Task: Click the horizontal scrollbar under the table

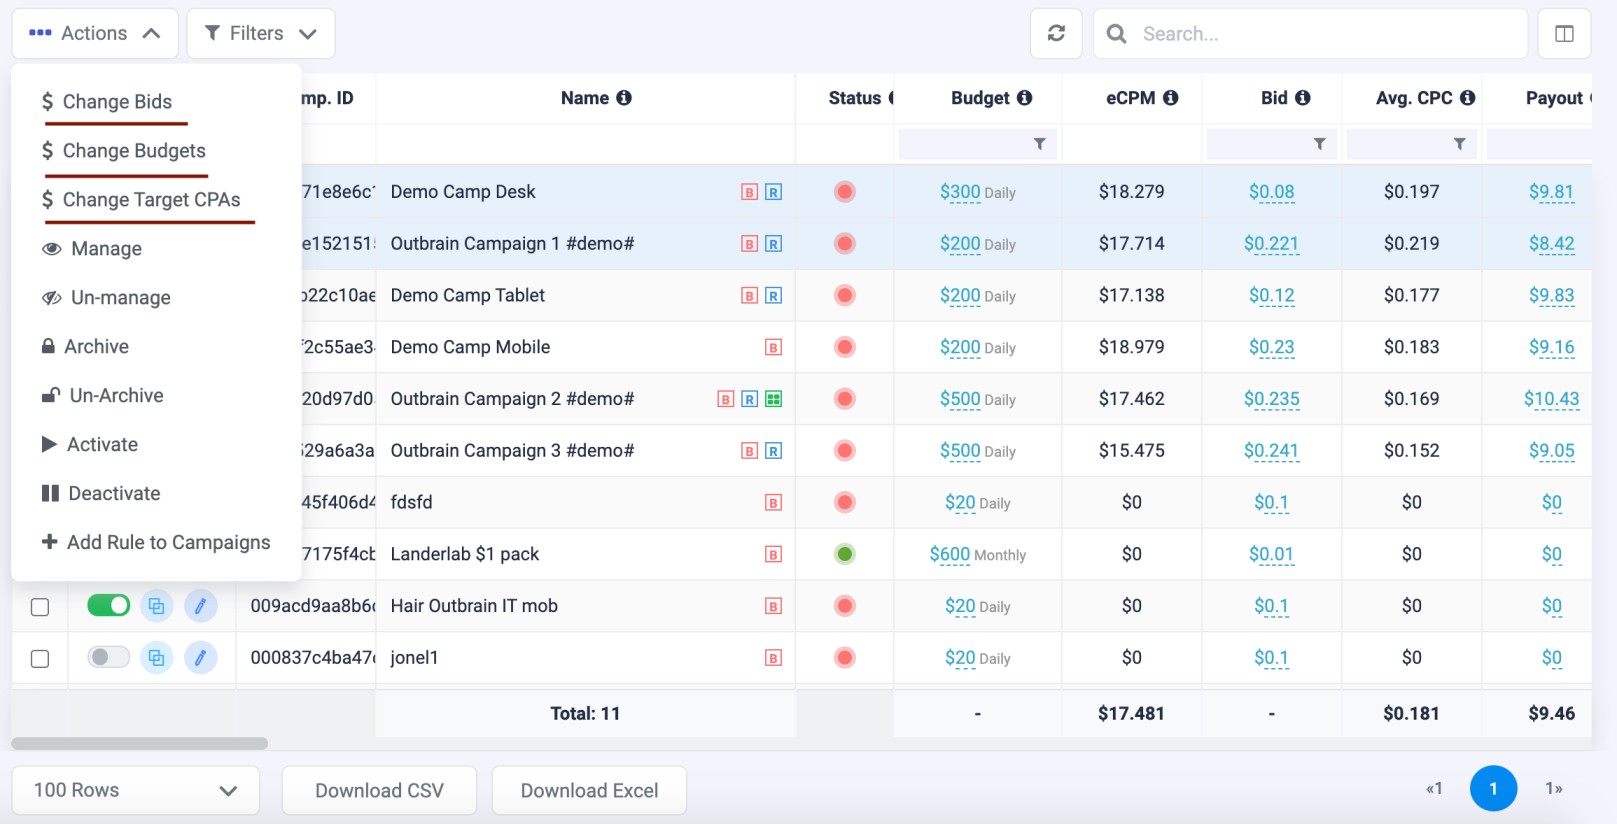Action: pos(140,744)
